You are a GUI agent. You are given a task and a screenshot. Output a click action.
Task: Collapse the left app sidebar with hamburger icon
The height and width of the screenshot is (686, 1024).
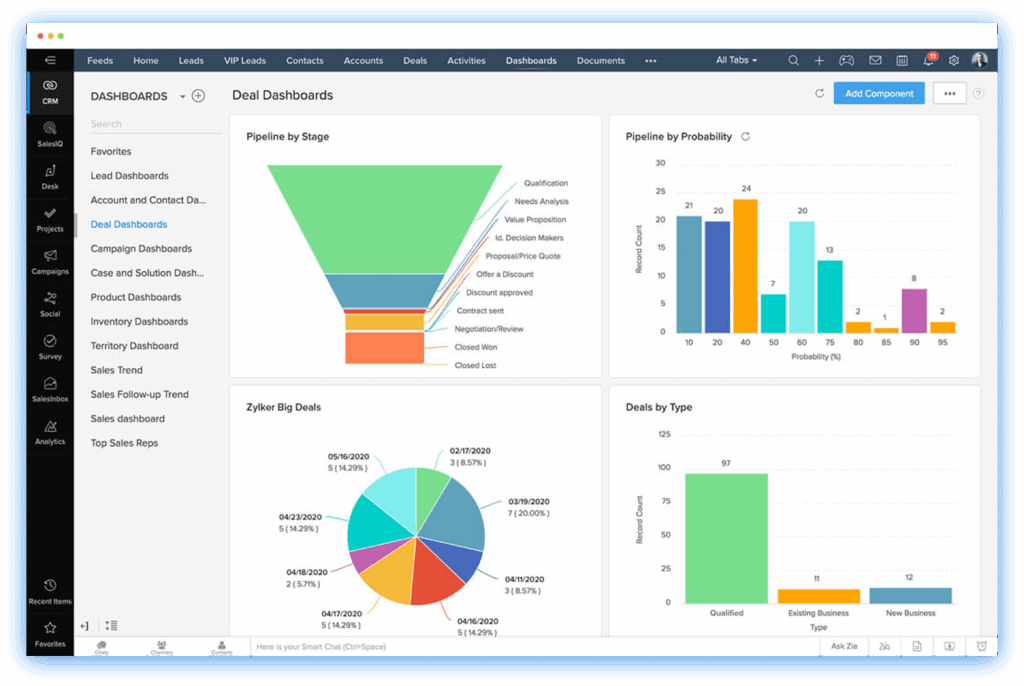50,60
